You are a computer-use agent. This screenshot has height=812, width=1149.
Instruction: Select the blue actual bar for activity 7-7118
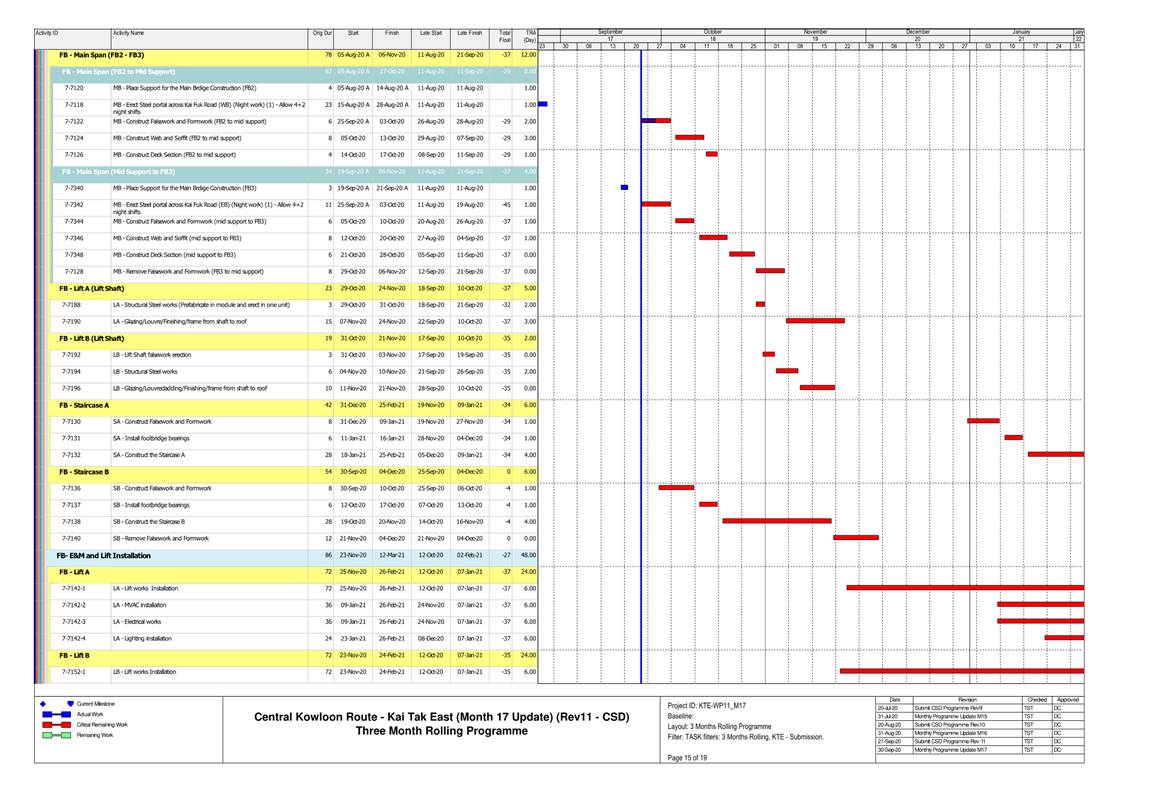tap(543, 103)
